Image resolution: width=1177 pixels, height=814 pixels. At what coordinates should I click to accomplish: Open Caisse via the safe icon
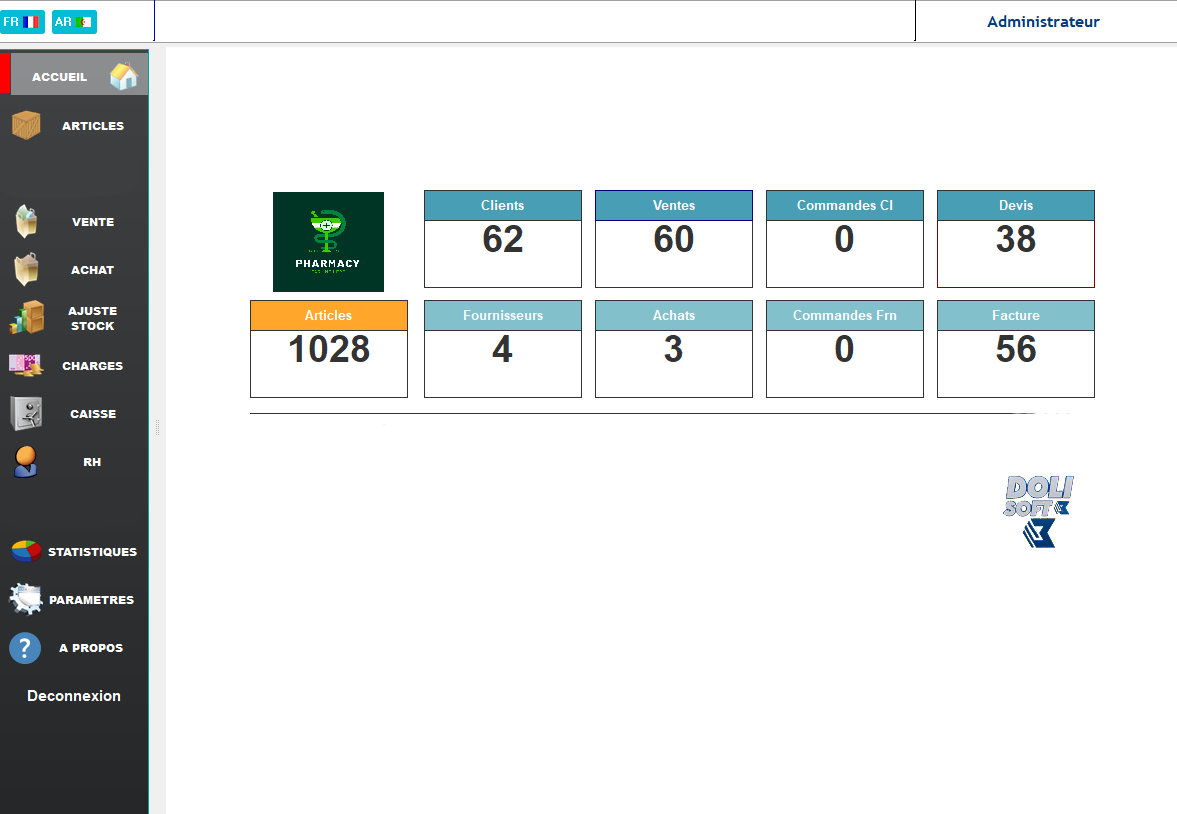click(x=26, y=413)
